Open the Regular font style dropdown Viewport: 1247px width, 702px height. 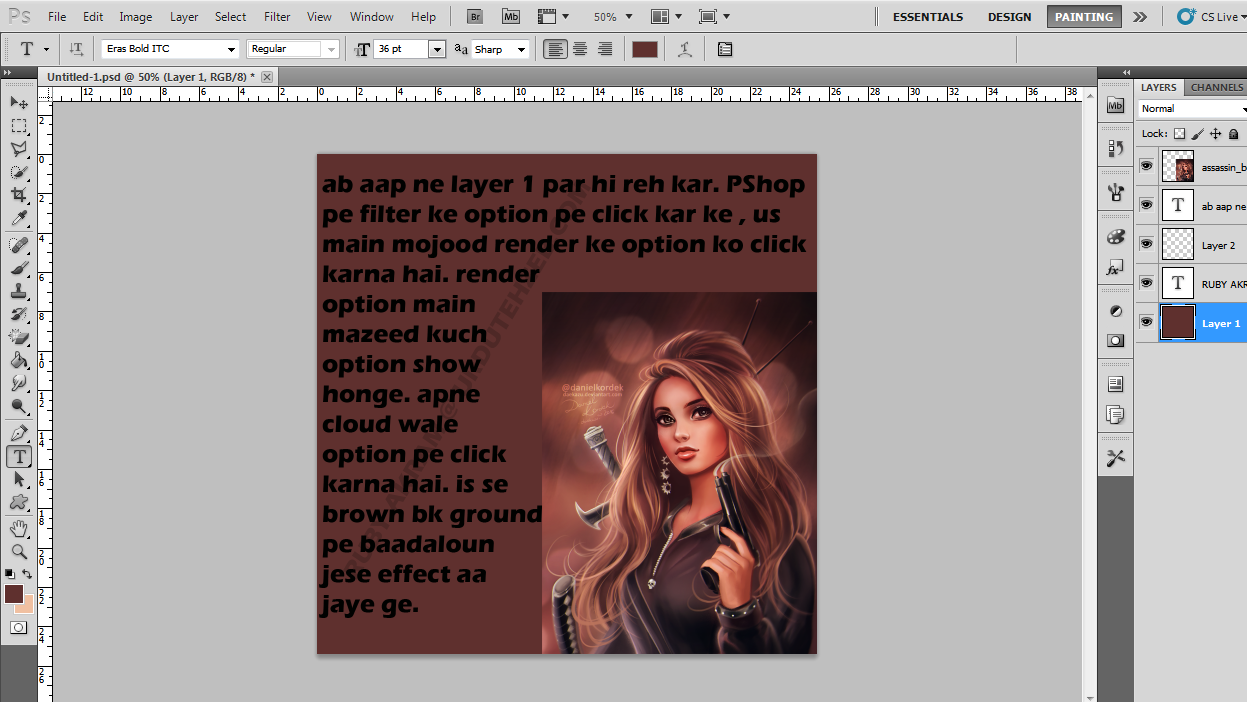331,49
